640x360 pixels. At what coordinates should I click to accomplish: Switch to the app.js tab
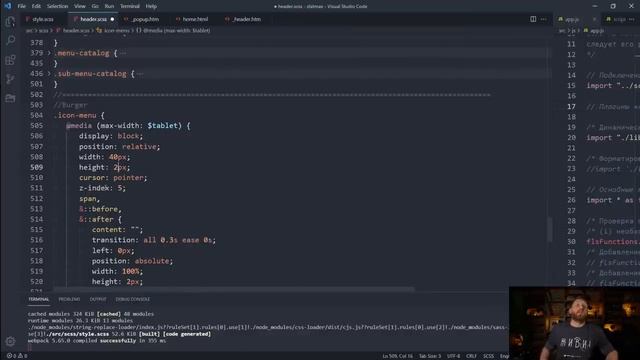[x=572, y=19]
